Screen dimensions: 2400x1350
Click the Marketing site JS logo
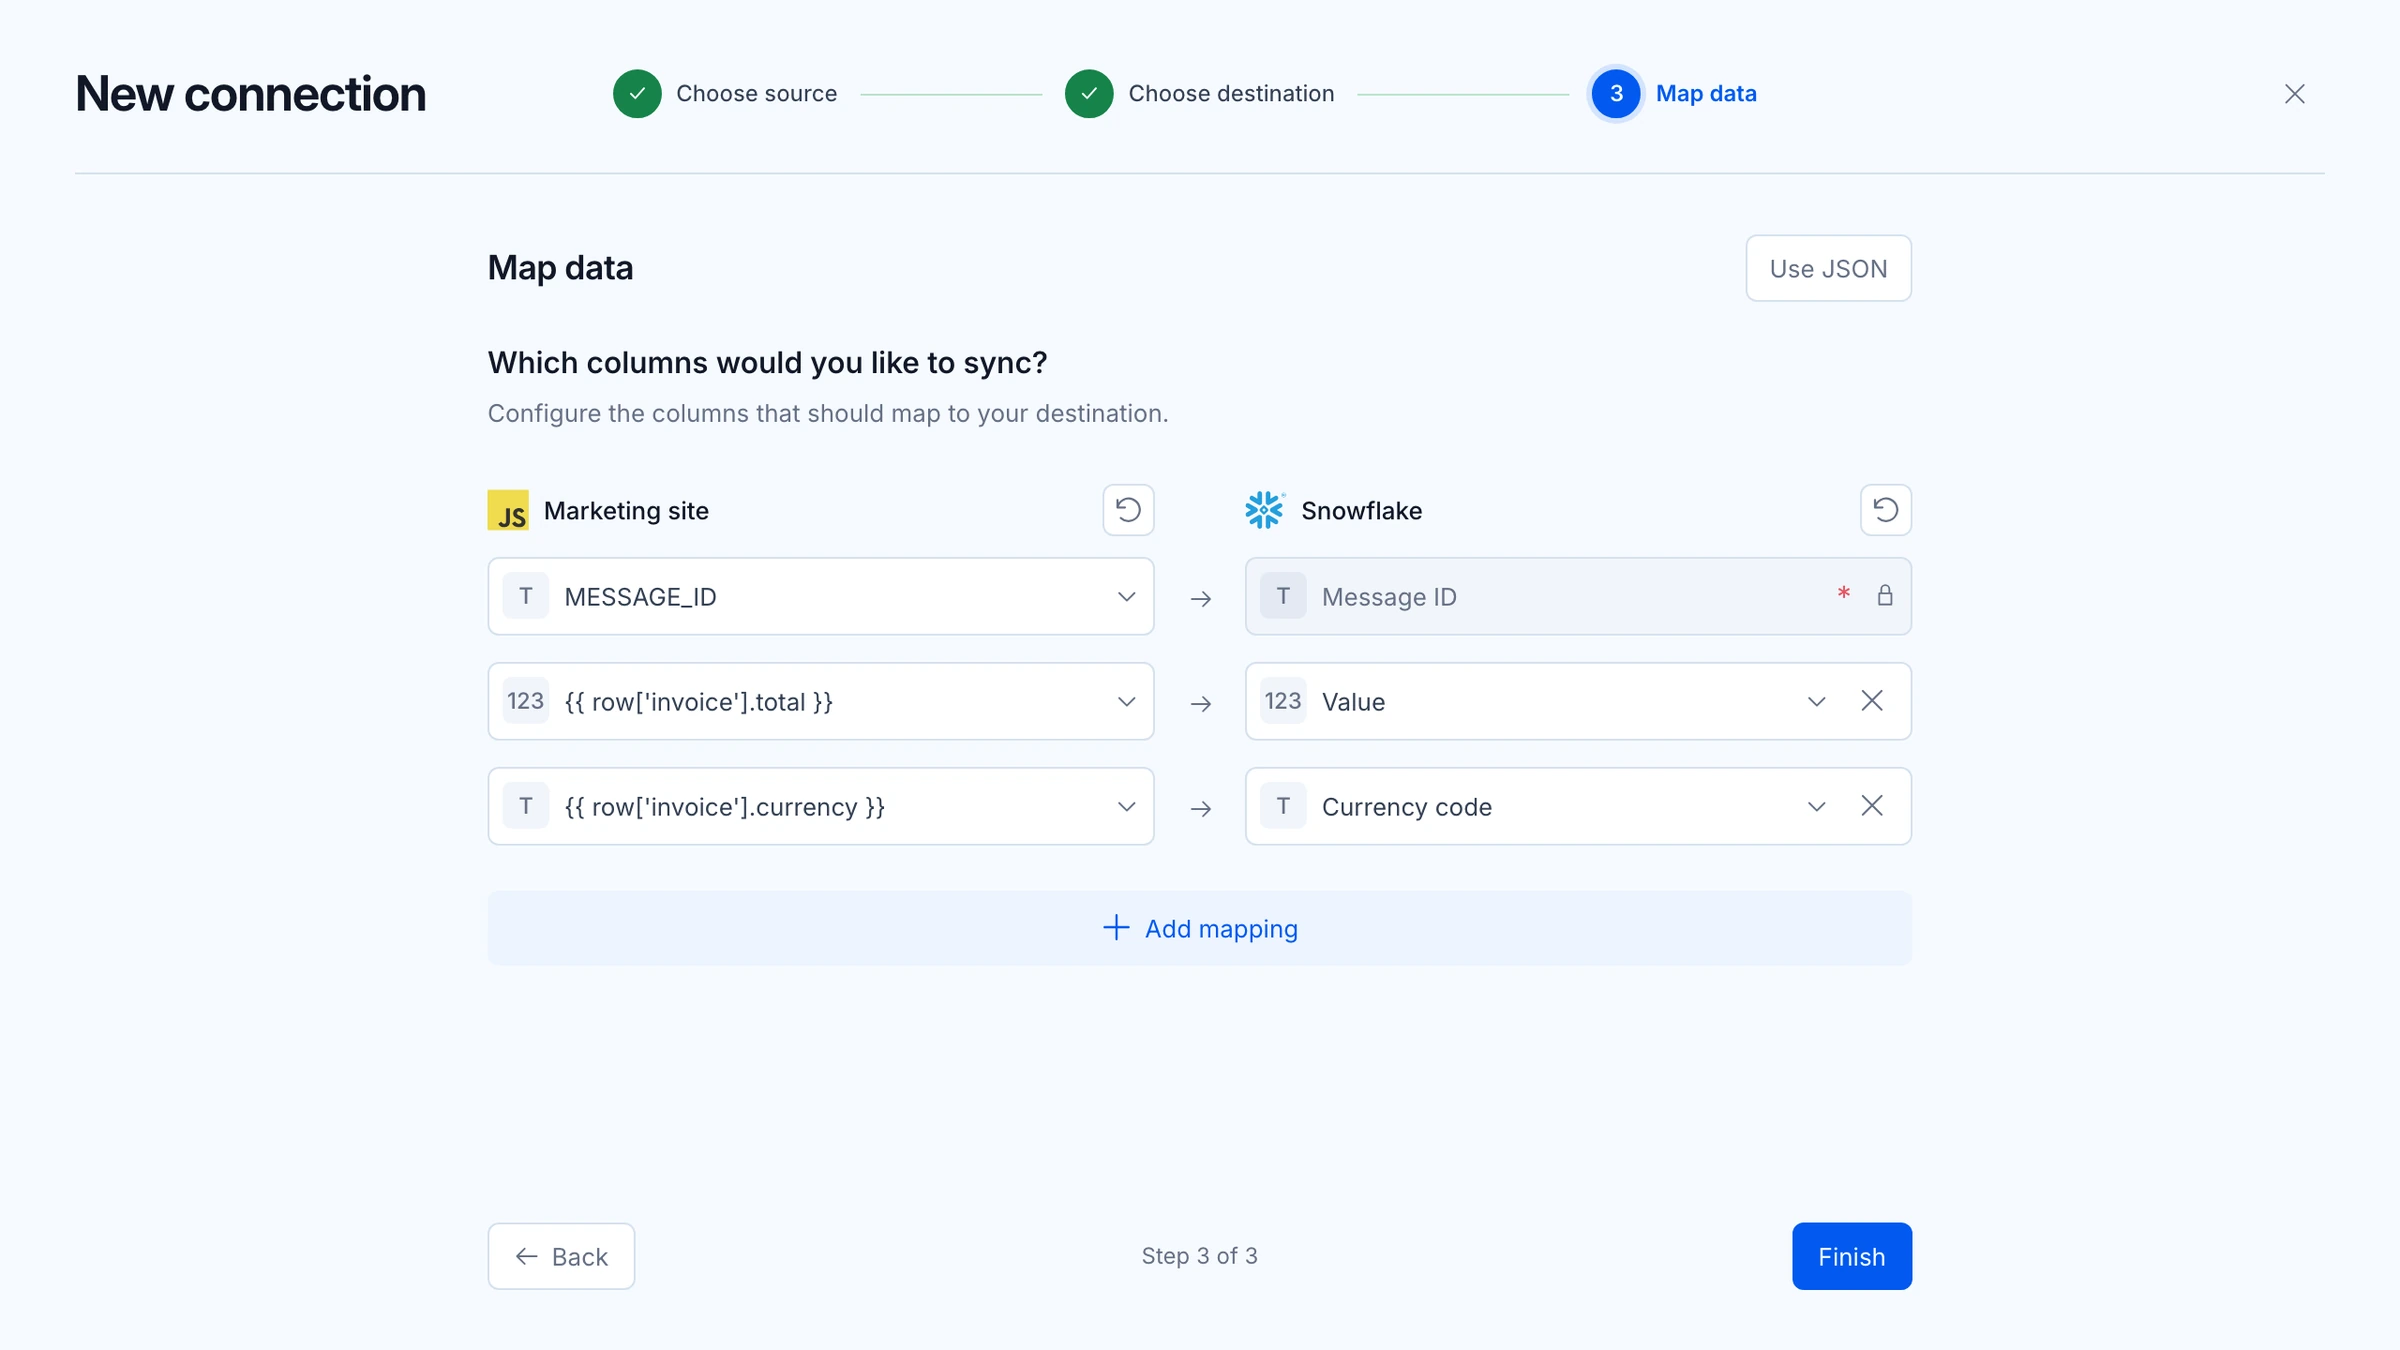[x=508, y=510]
